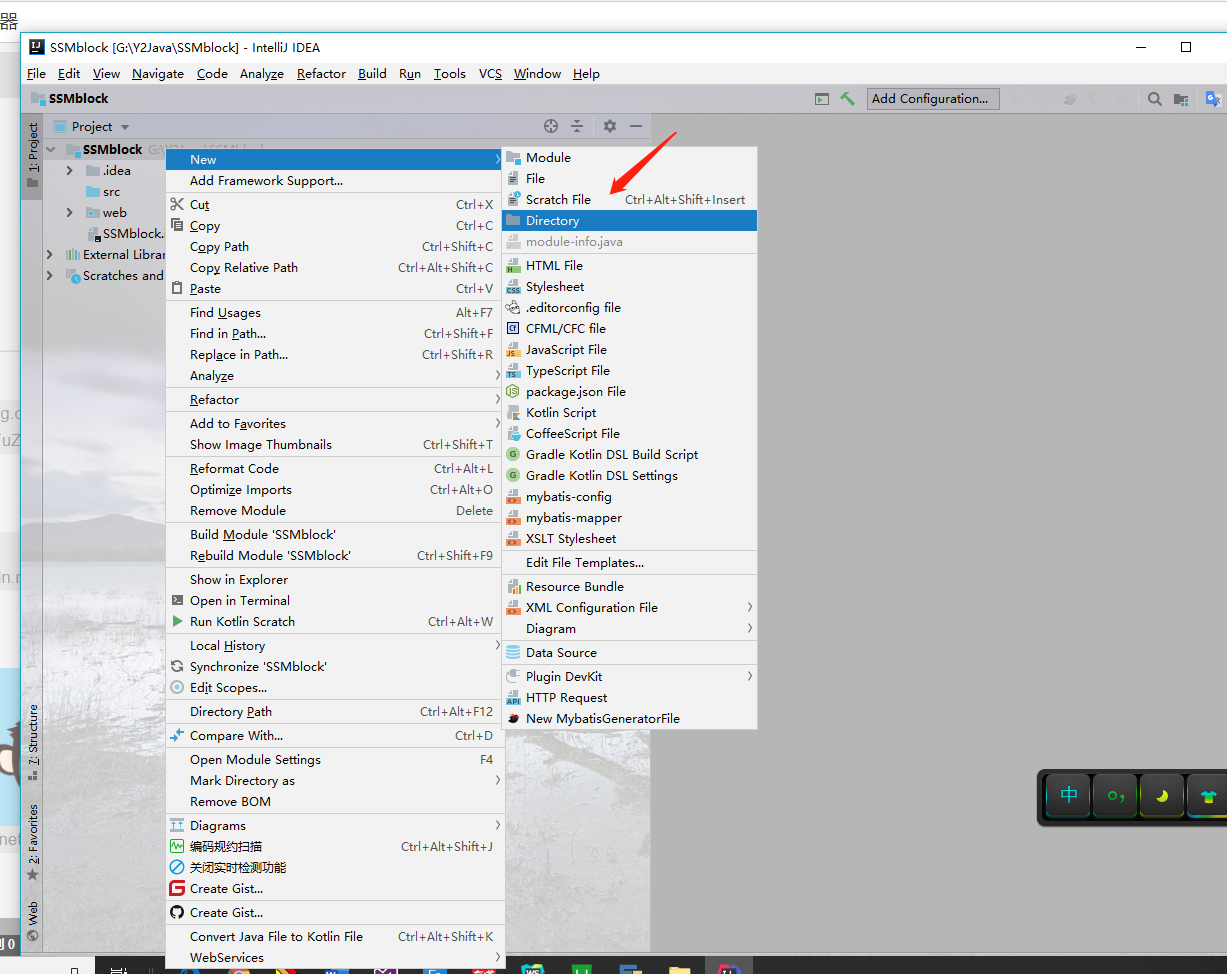Select the SSMblock.iml file in tree
Screen dimensions: 1227x974
click(124, 233)
